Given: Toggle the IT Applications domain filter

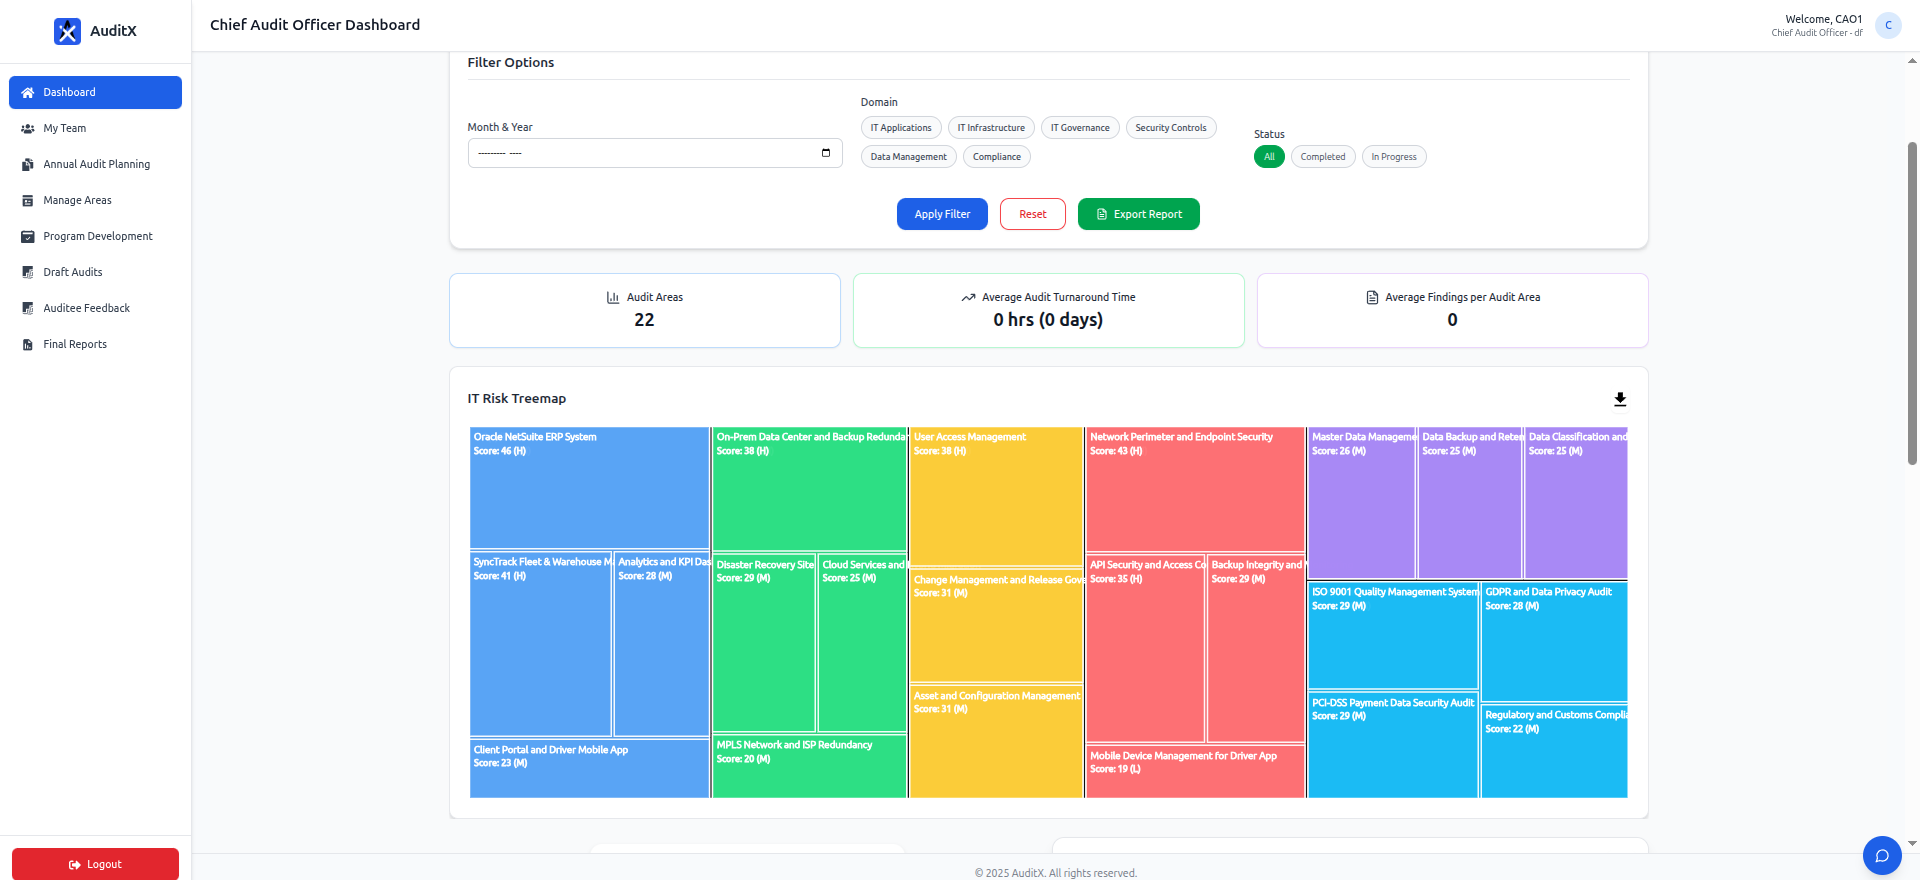Looking at the screenshot, I should pos(900,128).
